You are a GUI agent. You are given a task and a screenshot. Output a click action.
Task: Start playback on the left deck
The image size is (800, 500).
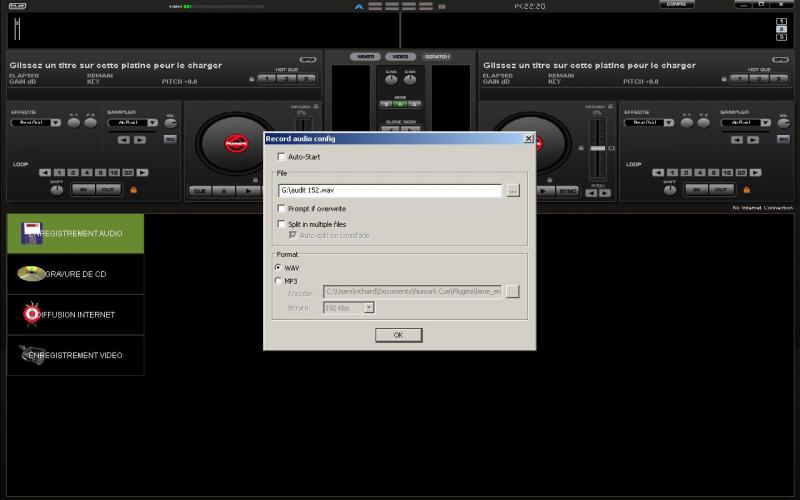click(248, 191)
